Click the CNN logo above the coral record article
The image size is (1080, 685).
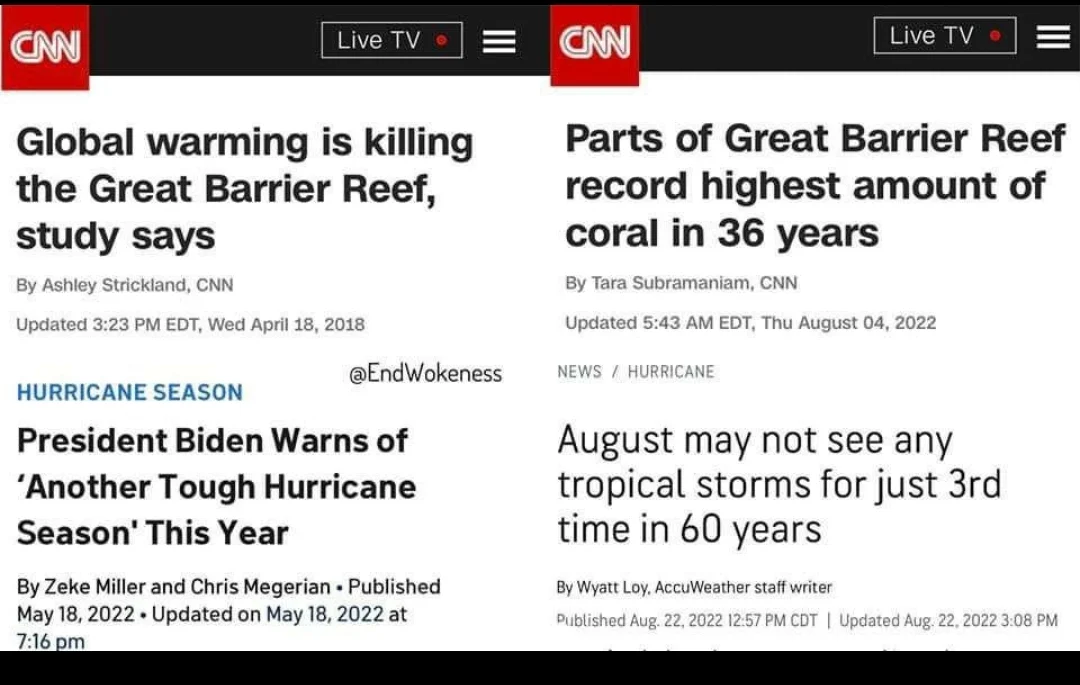pyautogui.click(x=594, y=43)
